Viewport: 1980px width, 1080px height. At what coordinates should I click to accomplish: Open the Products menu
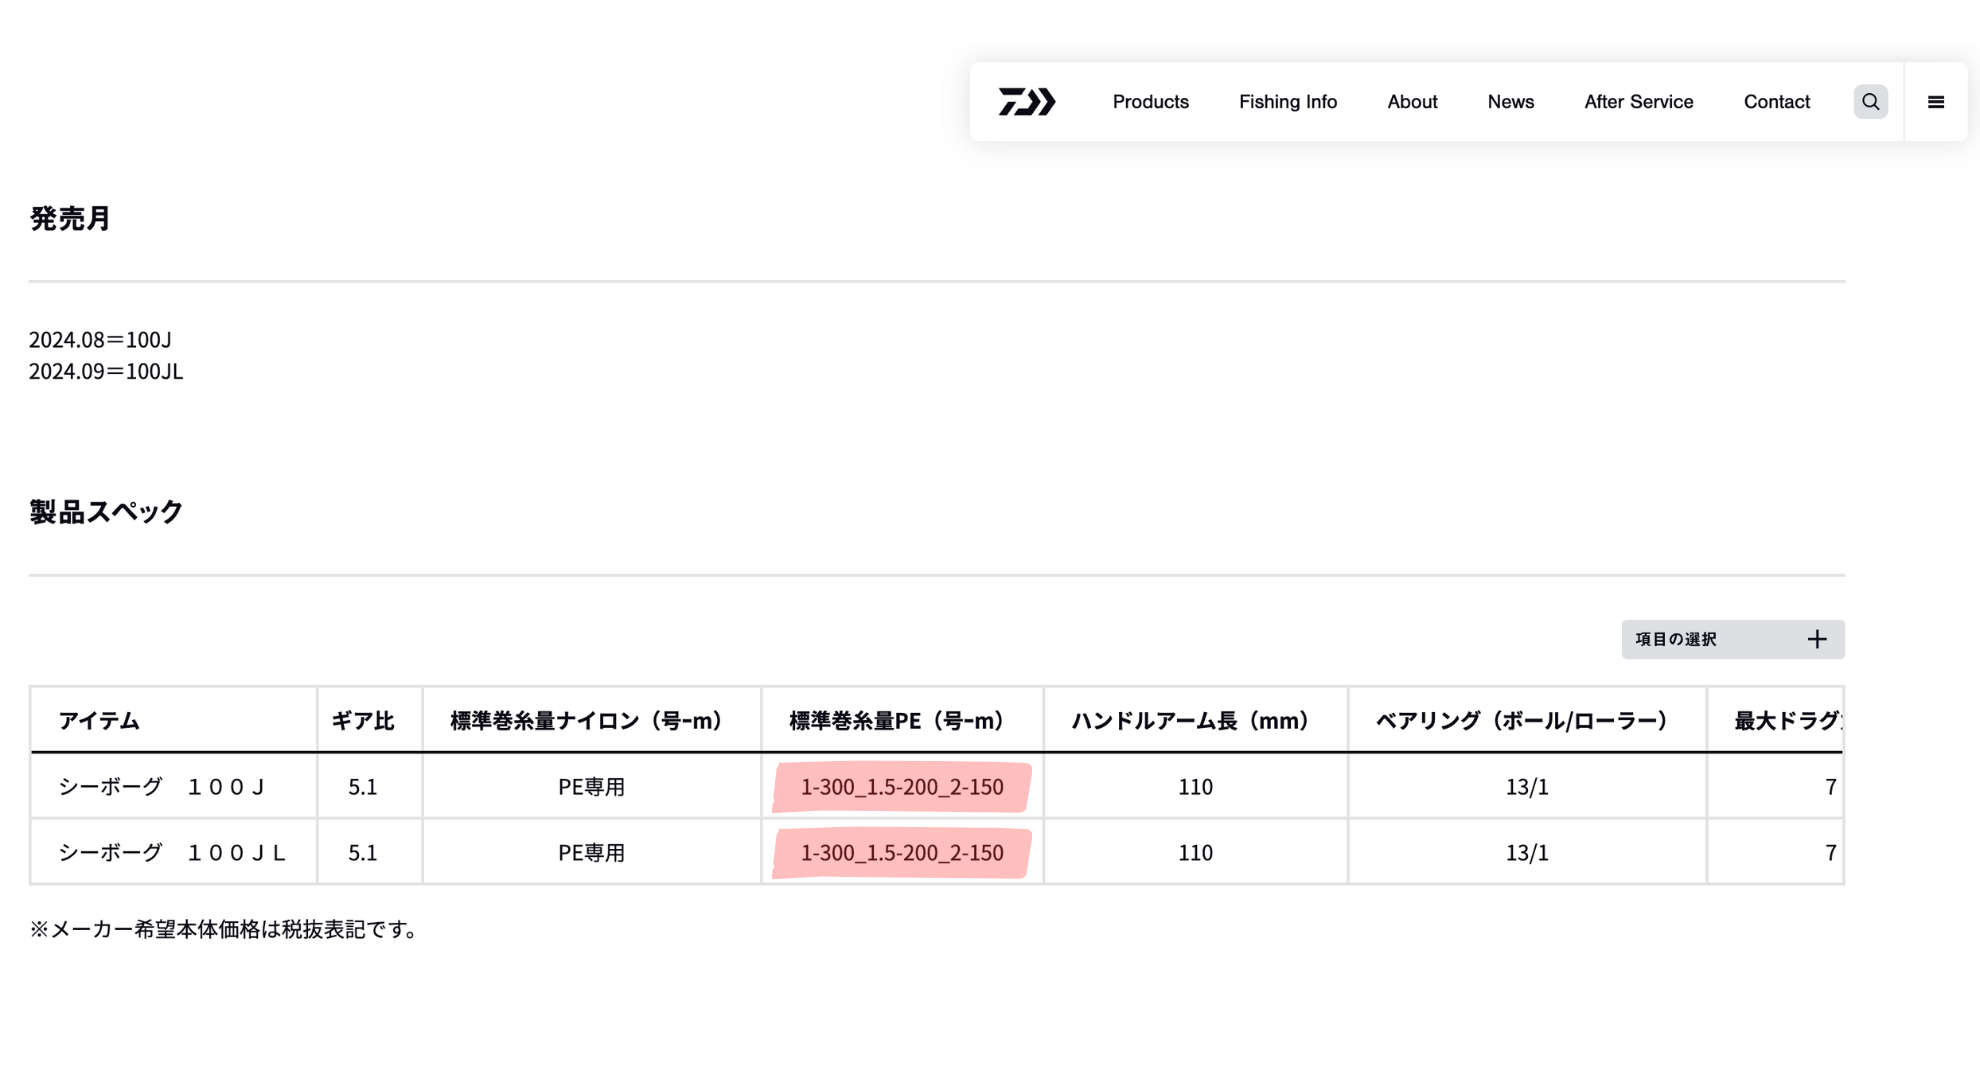tap(1150, 102)
